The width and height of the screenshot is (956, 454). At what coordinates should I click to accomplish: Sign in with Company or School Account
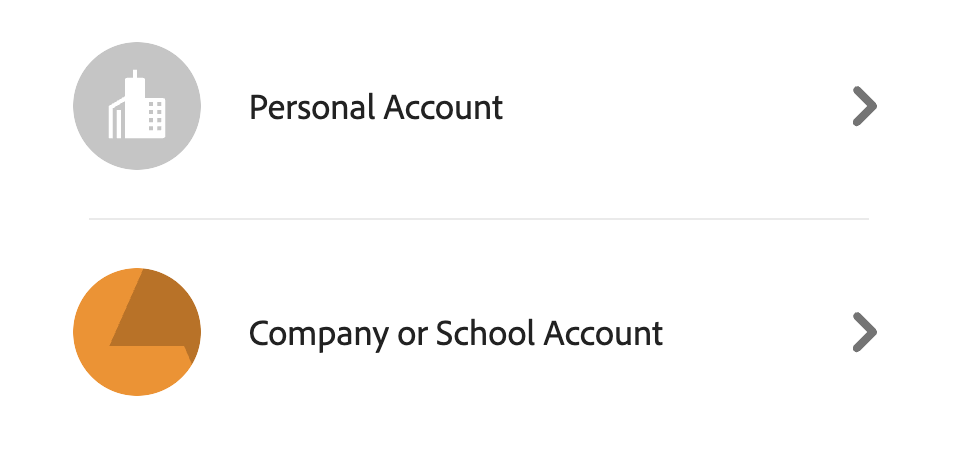(455, 333)
